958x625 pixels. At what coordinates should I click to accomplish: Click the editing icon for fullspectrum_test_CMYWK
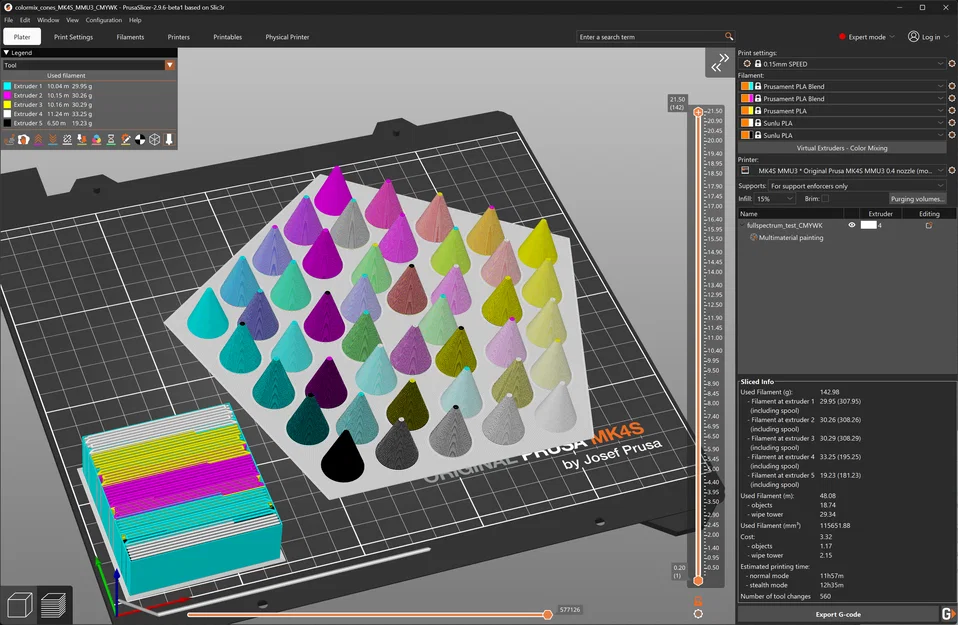929,225
